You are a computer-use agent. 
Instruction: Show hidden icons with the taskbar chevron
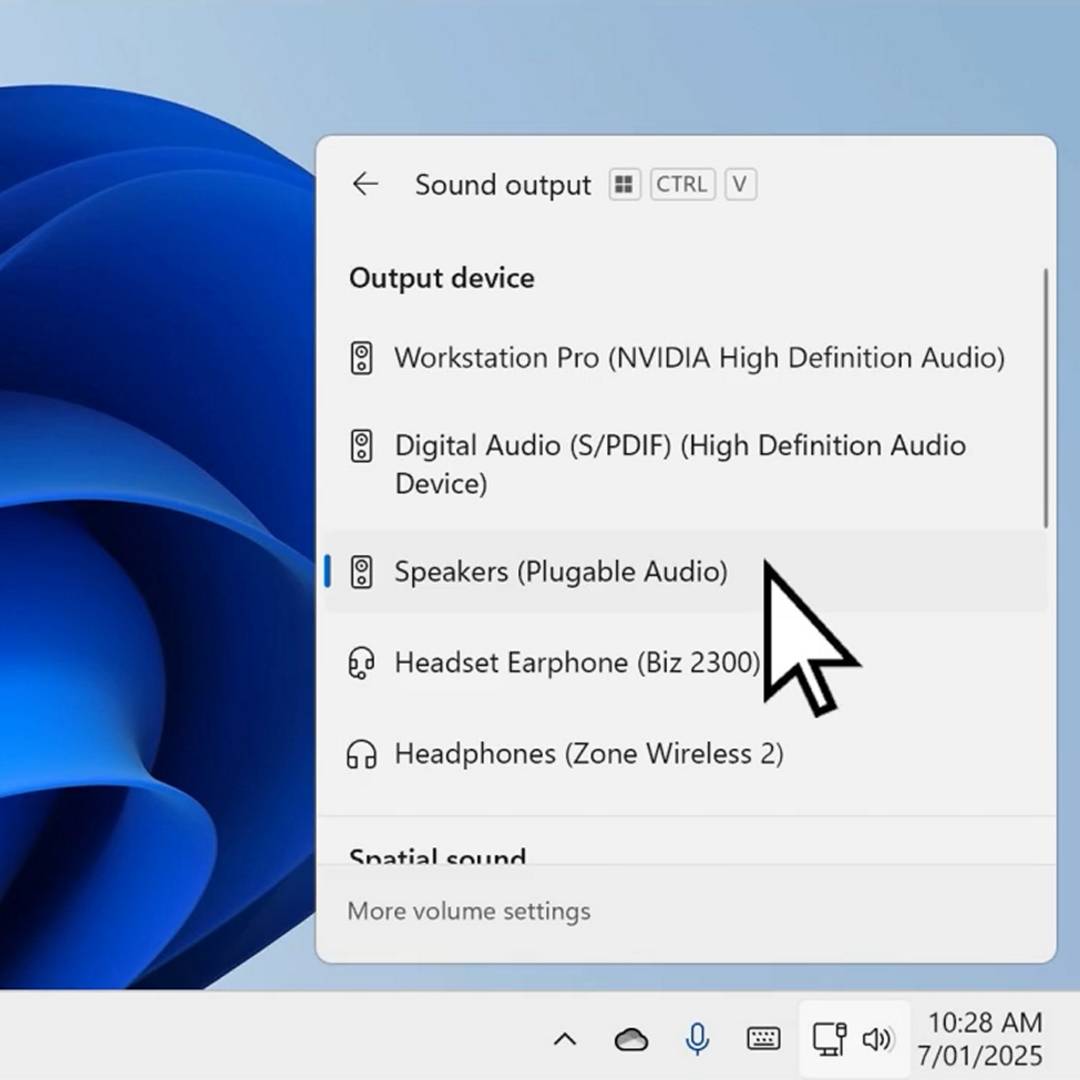pos(565,1039)
